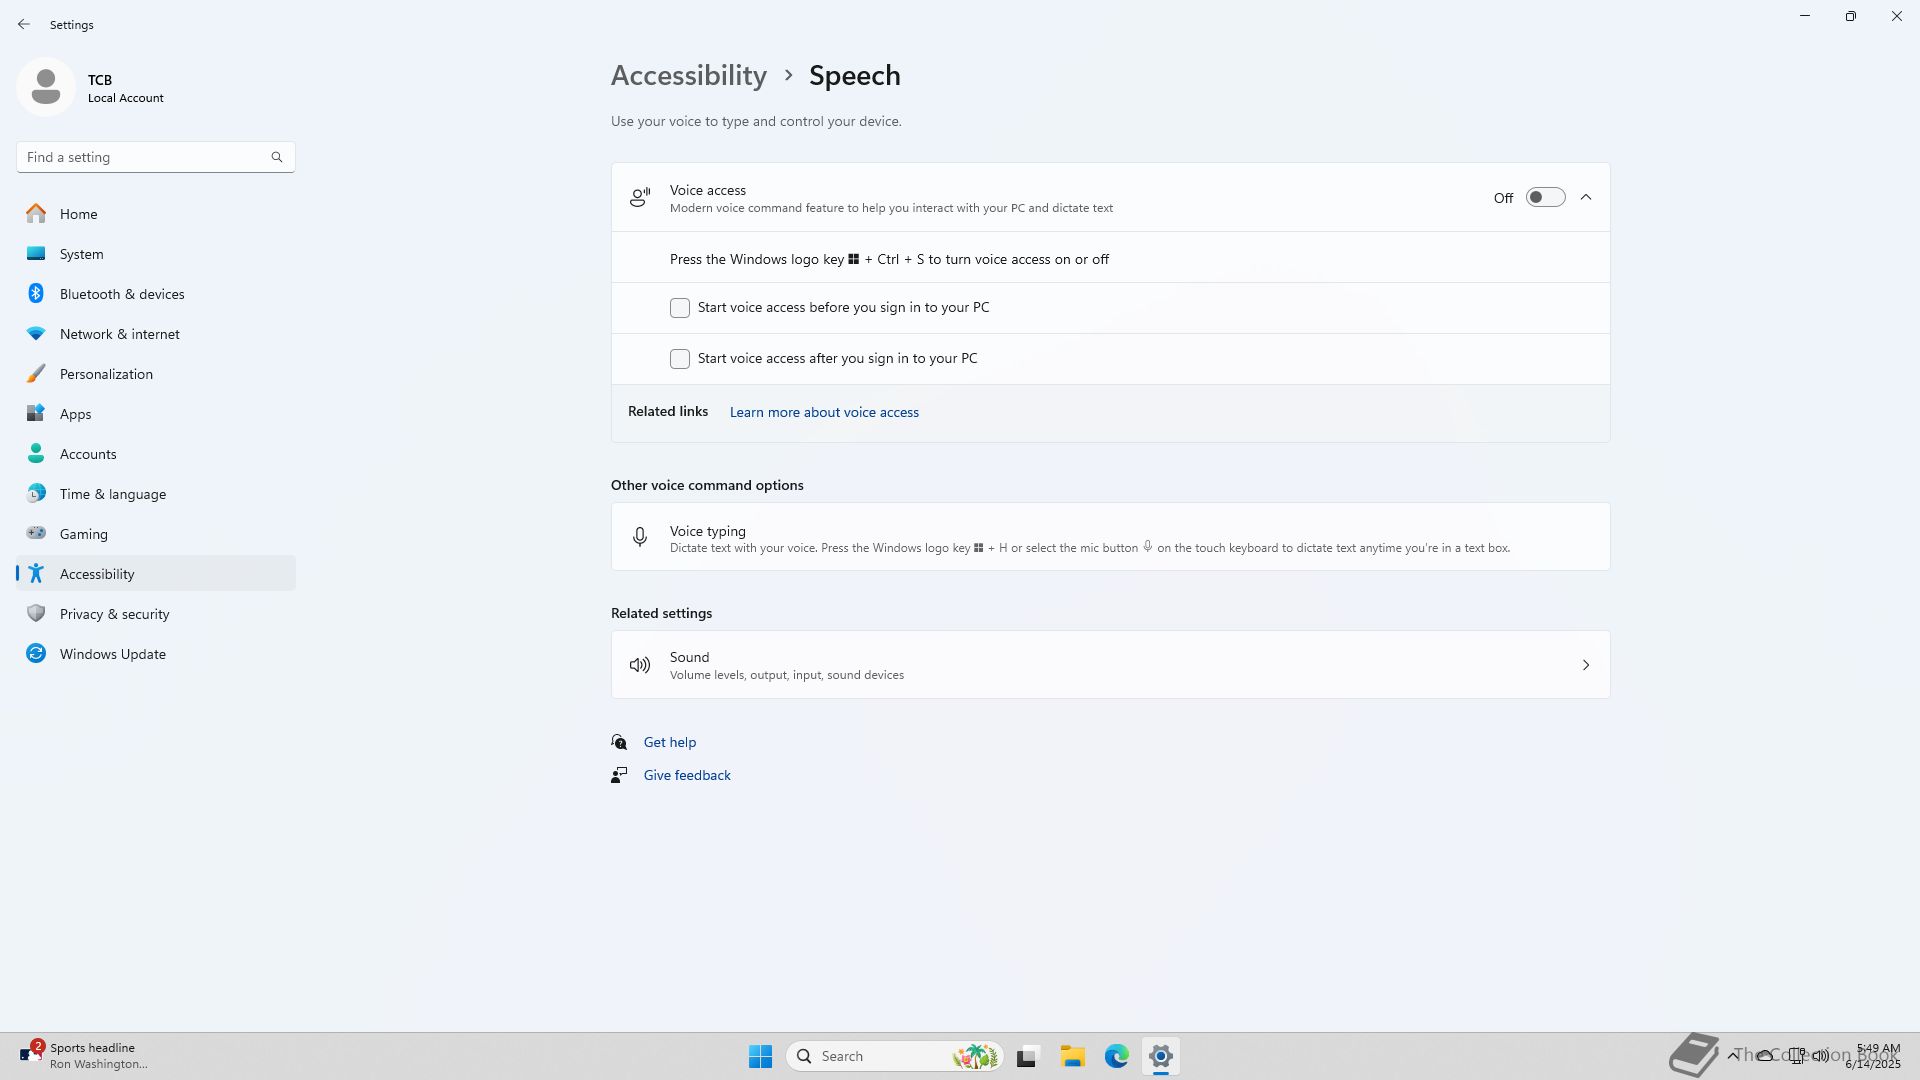
Task: Click the Bluetooth & devices sidebar icon
Action: pyautogui.click(x=36, y=294)
